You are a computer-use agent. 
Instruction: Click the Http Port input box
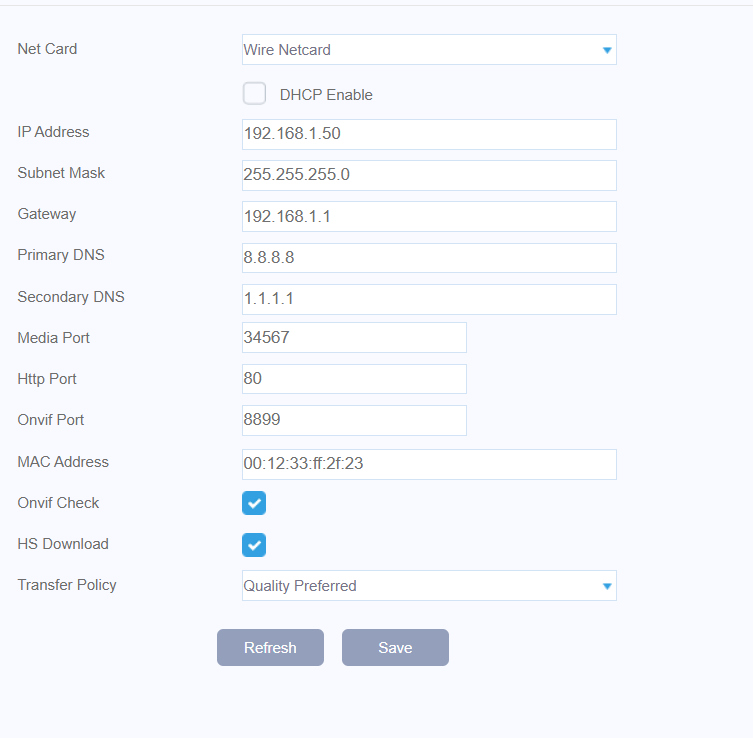354,379
